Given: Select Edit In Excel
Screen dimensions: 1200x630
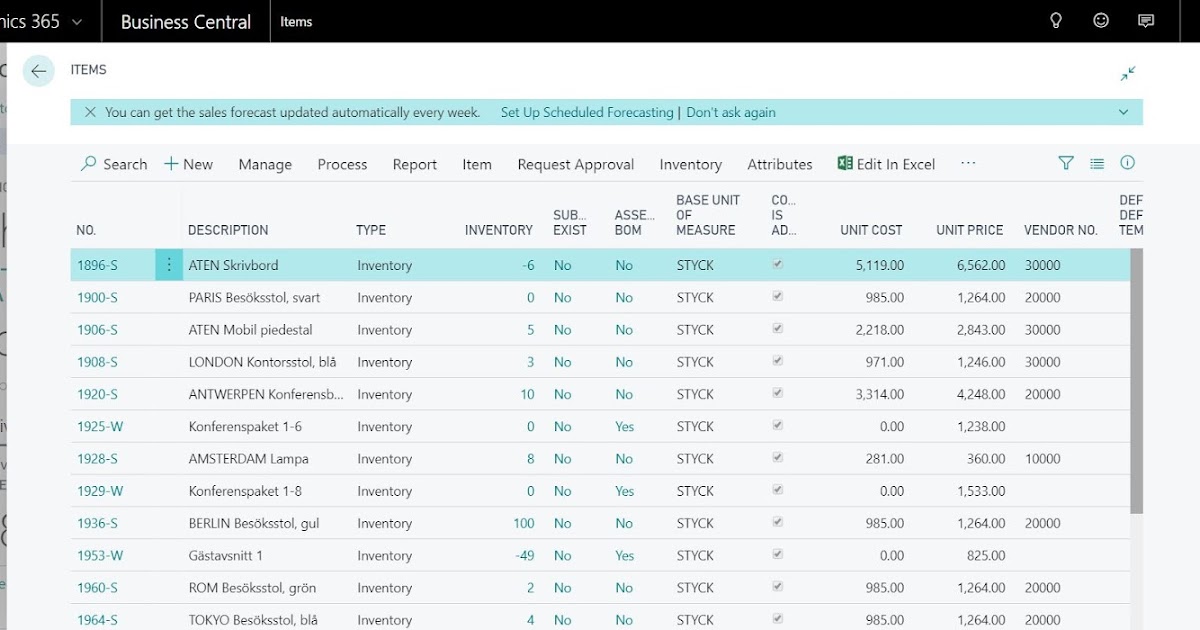Looking at the screenshot, I should click(886, 163).
